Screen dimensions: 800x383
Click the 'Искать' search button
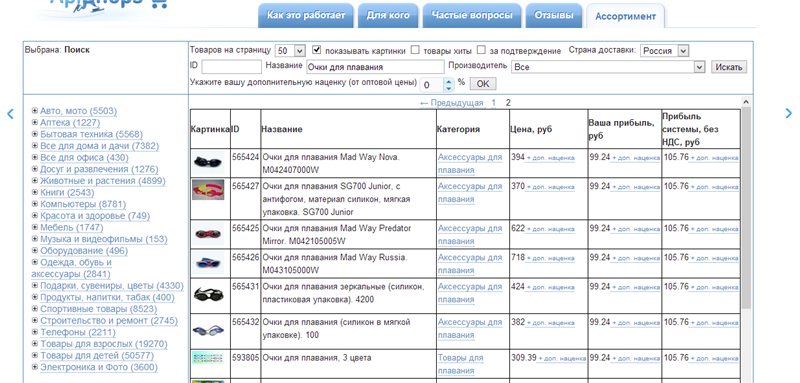click(729, 67)
